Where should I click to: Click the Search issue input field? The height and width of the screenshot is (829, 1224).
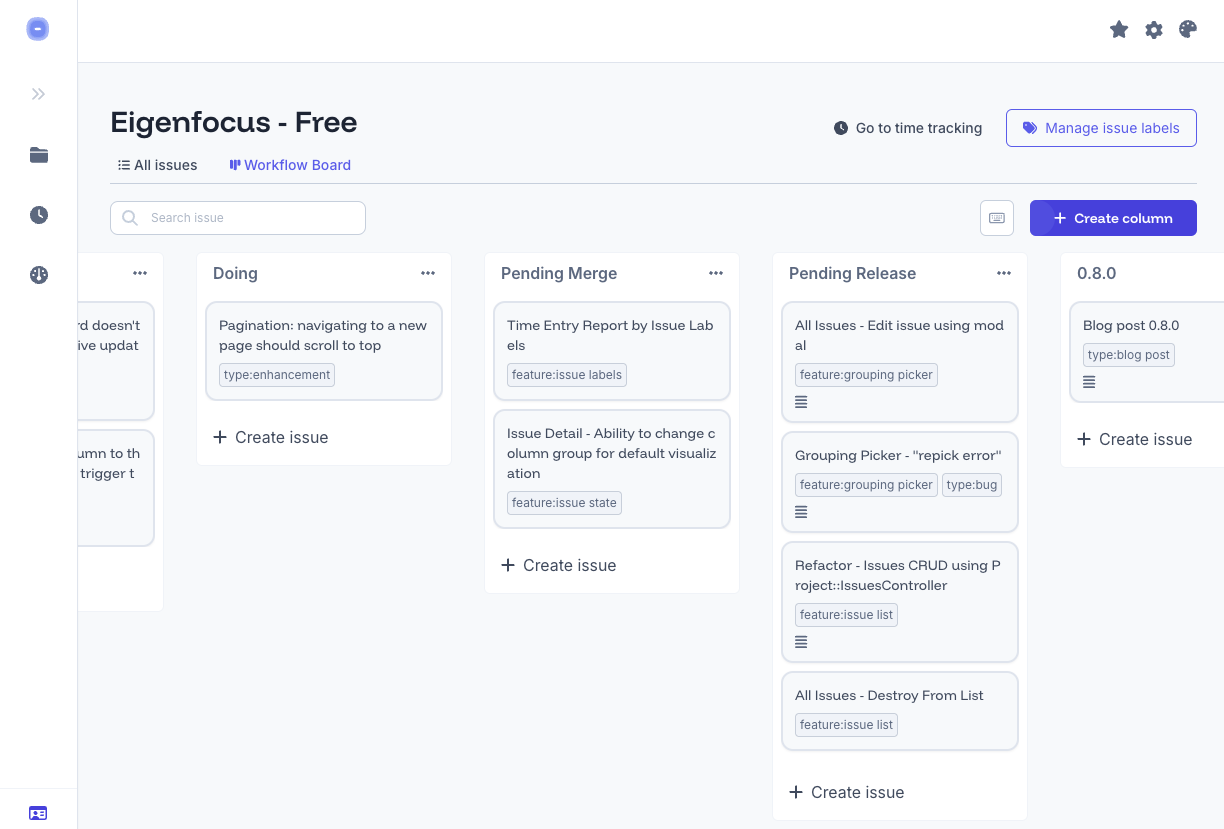pyautogui.click(x=238, y=218)
